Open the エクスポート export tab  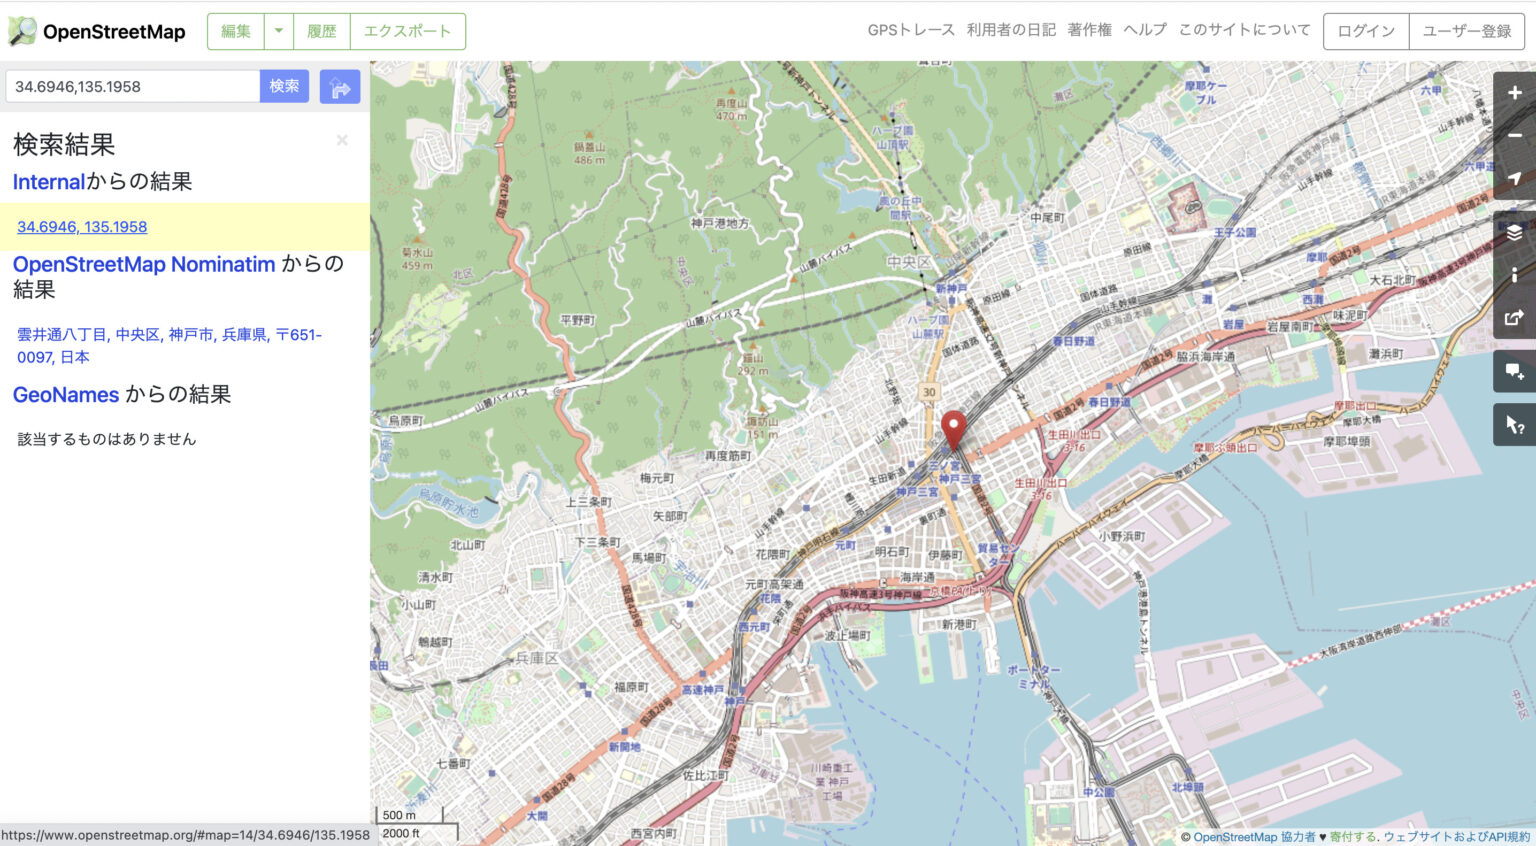[408, 31]
